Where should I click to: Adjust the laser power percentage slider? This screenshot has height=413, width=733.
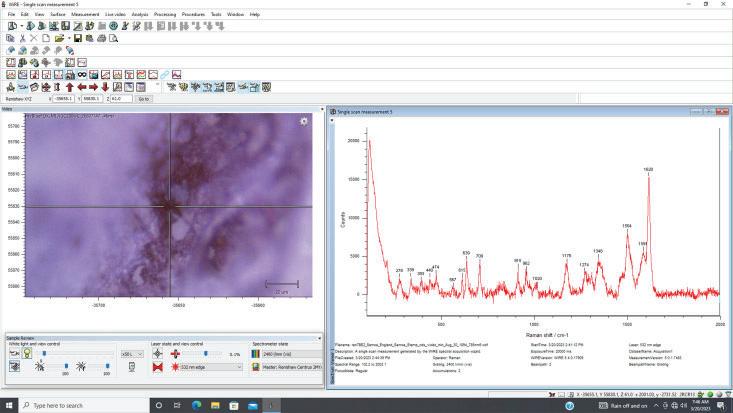(x=206, y=354)
